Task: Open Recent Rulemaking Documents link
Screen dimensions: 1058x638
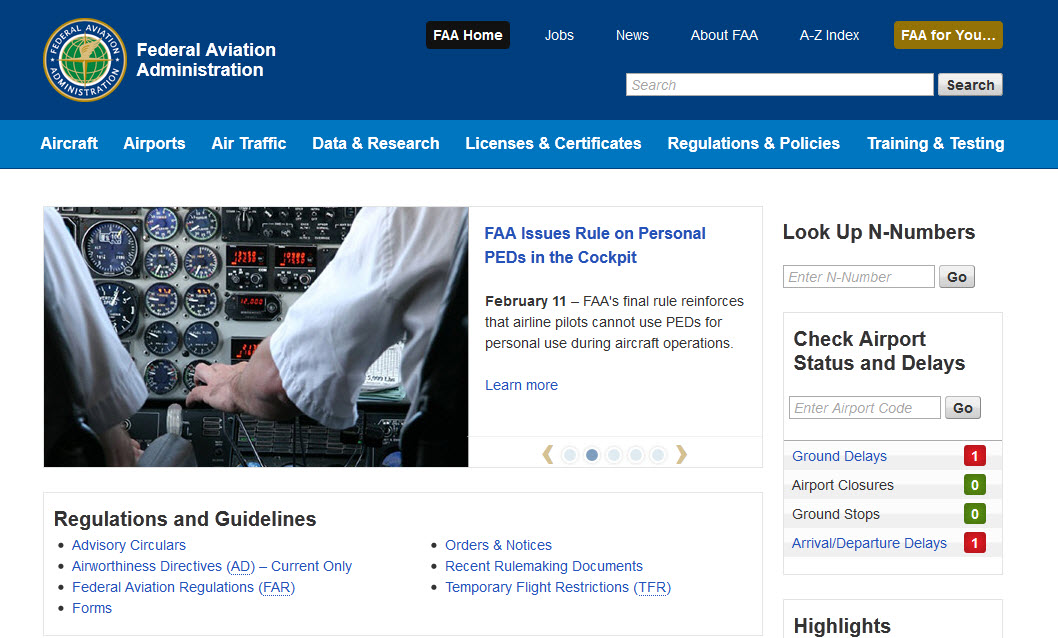Action: click(x=544, y=566)
